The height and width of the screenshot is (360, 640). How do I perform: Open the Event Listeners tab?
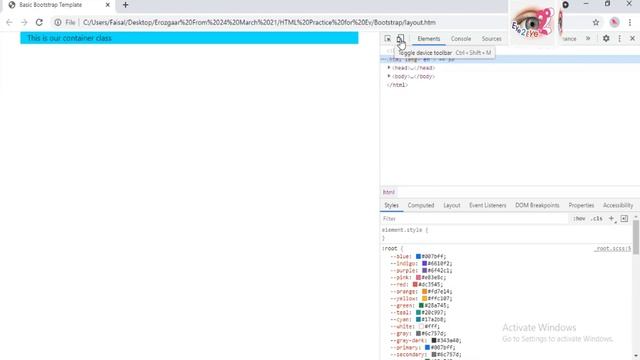click(x=487, y=205)
